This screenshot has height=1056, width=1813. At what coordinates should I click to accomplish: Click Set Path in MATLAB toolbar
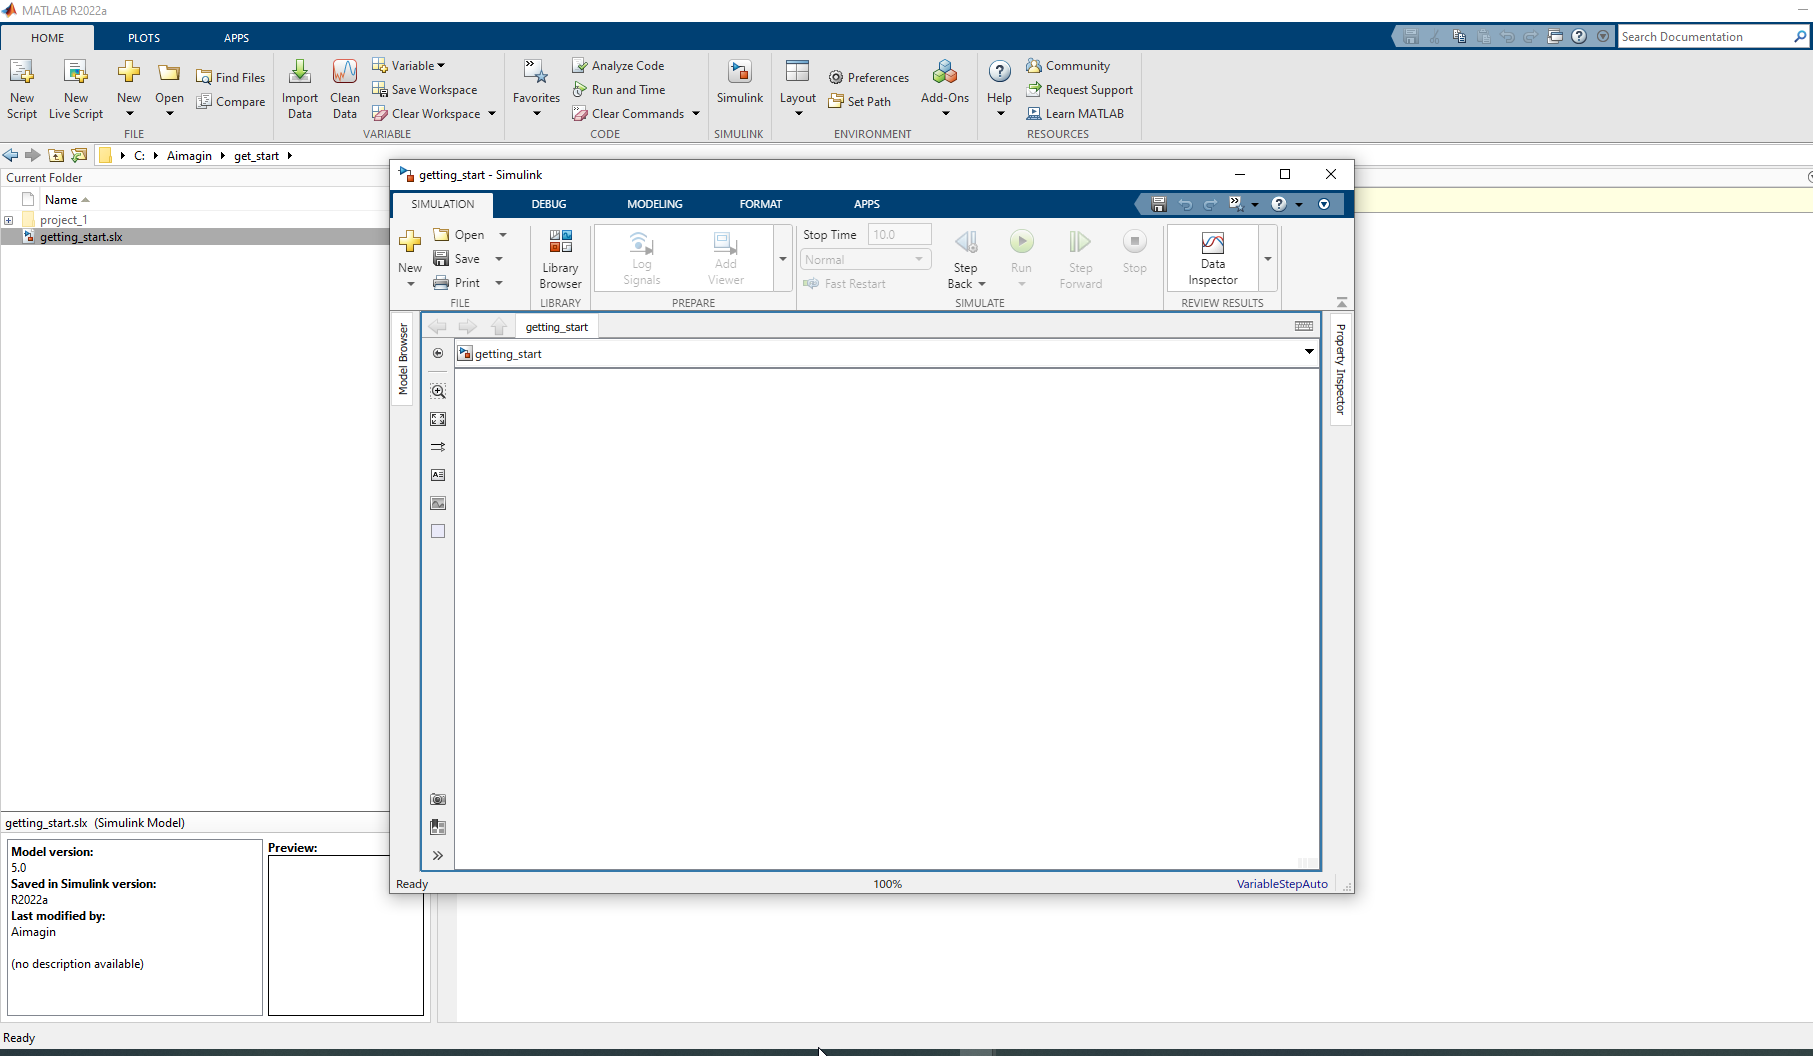[859, 101]
